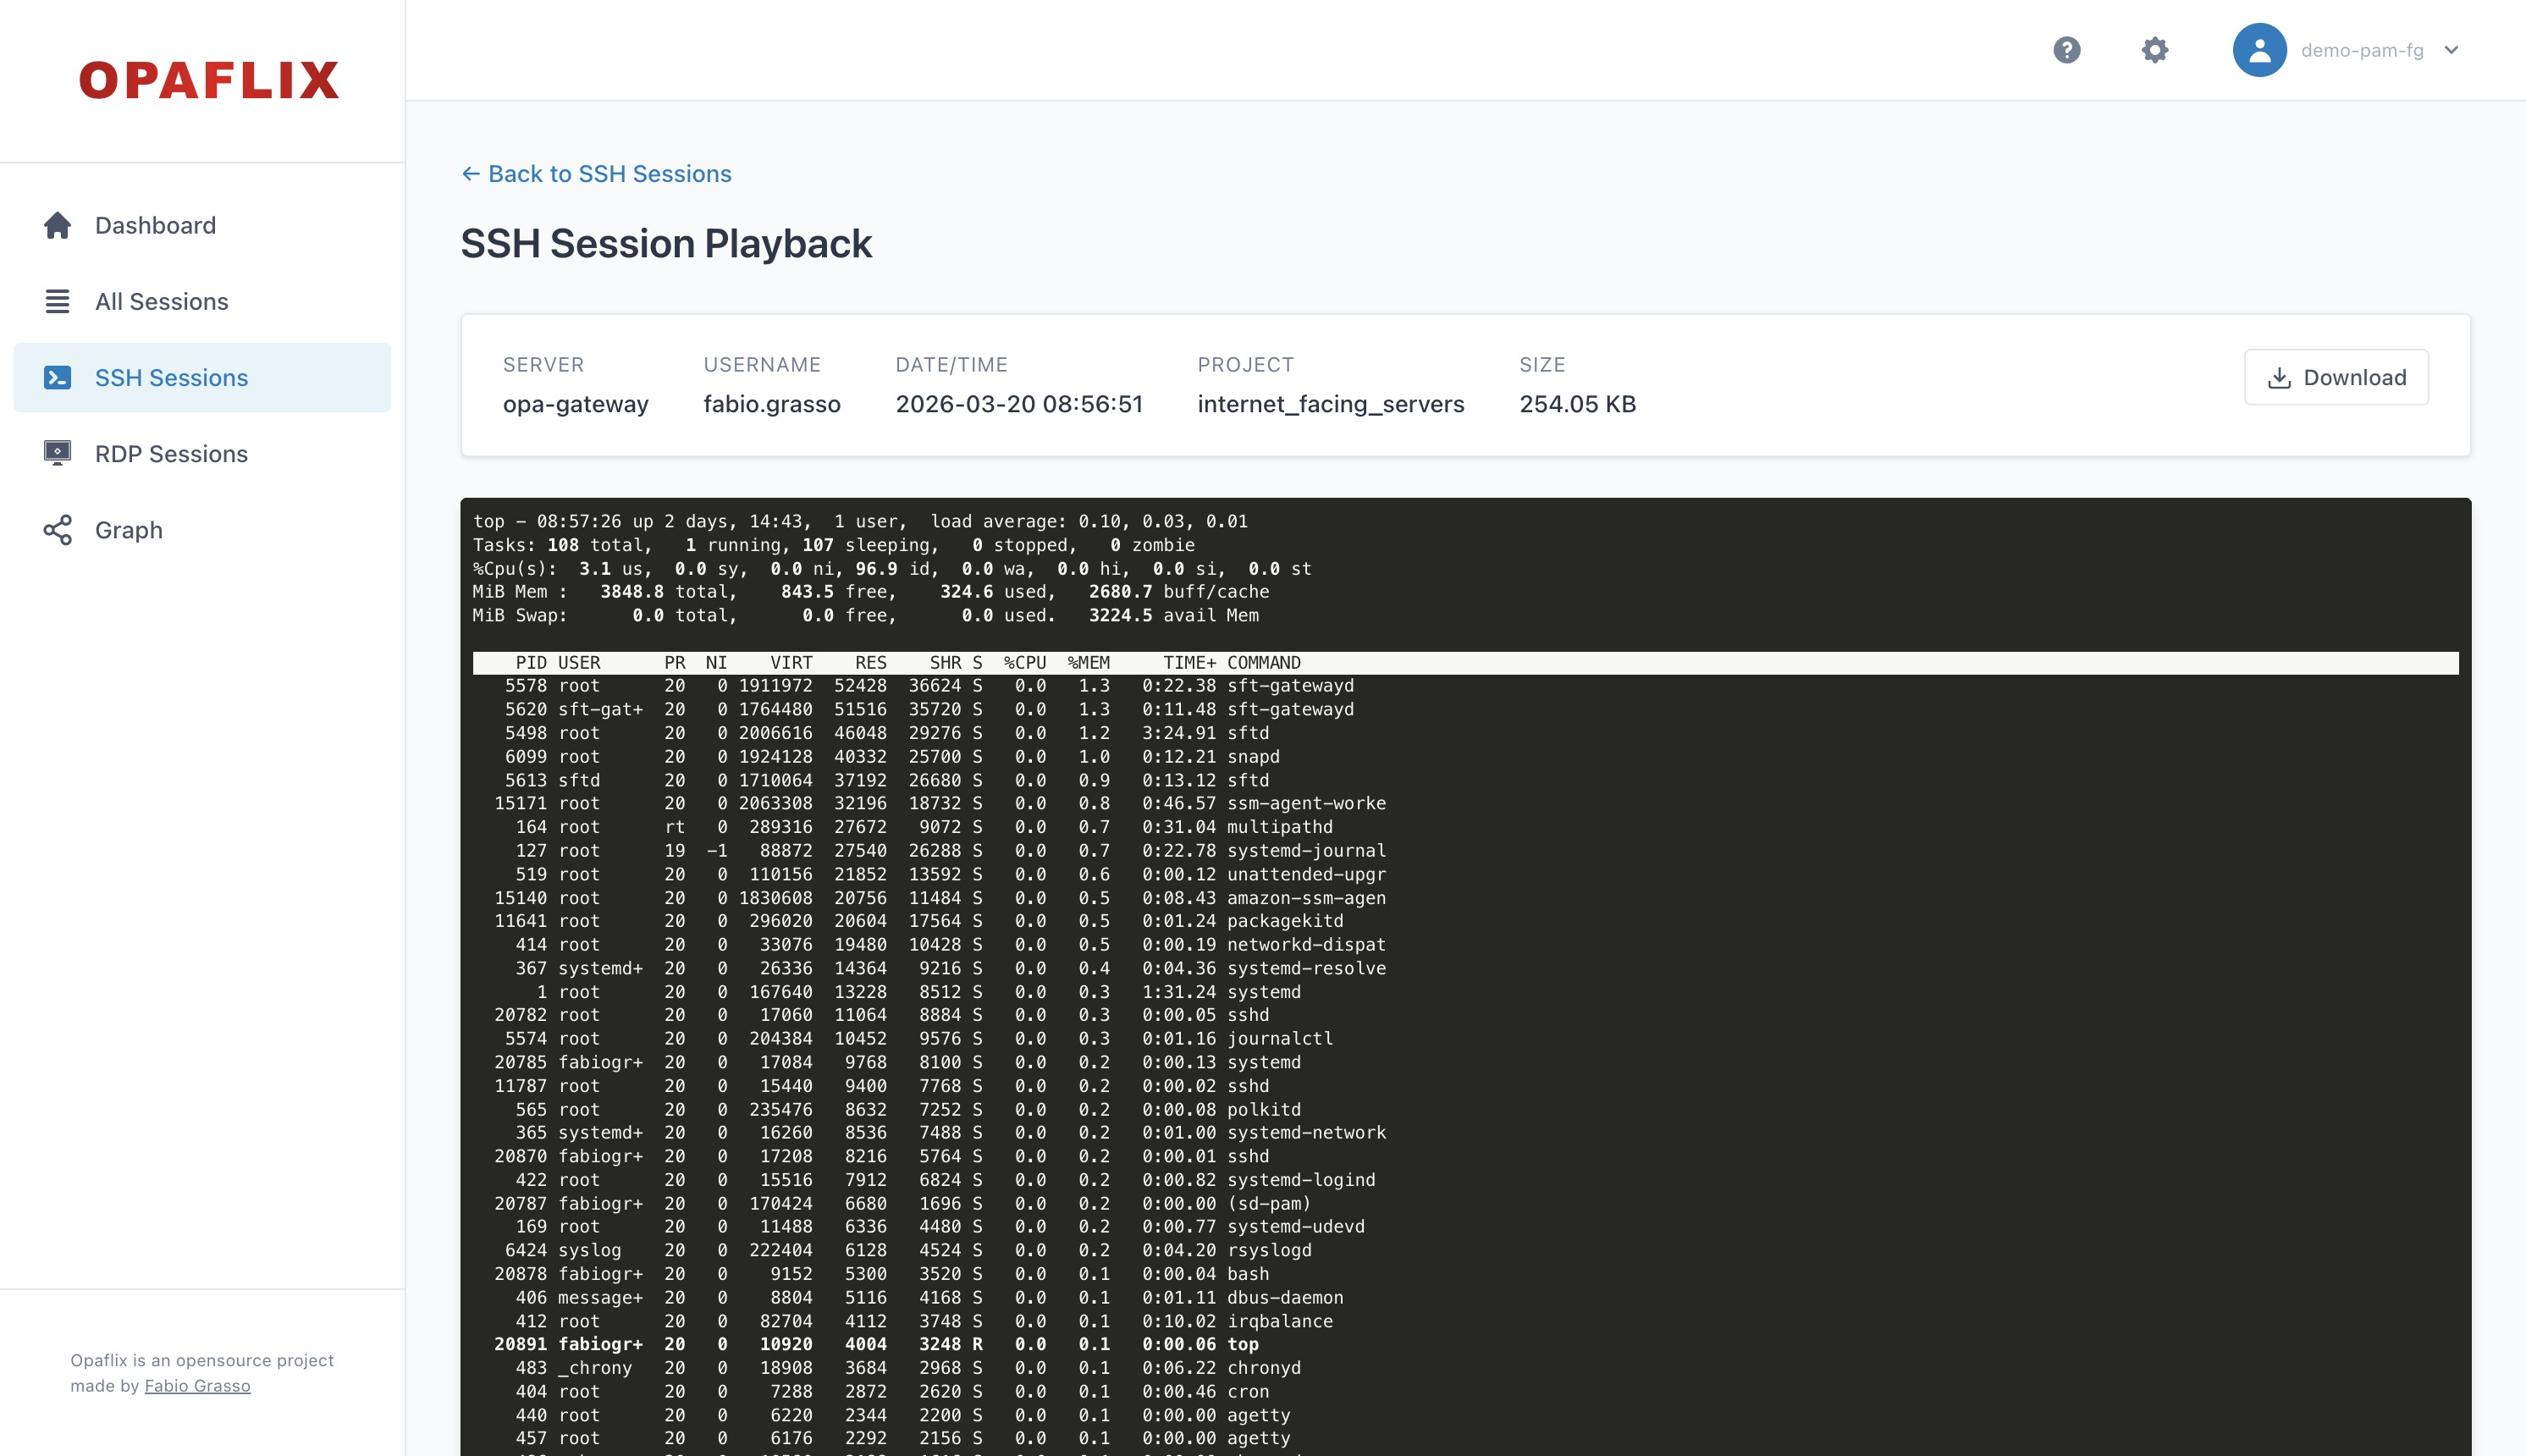The image size is (2526, 1456).
Task: Follow the Back to SSH Sessions link
Action: (598, 173)
